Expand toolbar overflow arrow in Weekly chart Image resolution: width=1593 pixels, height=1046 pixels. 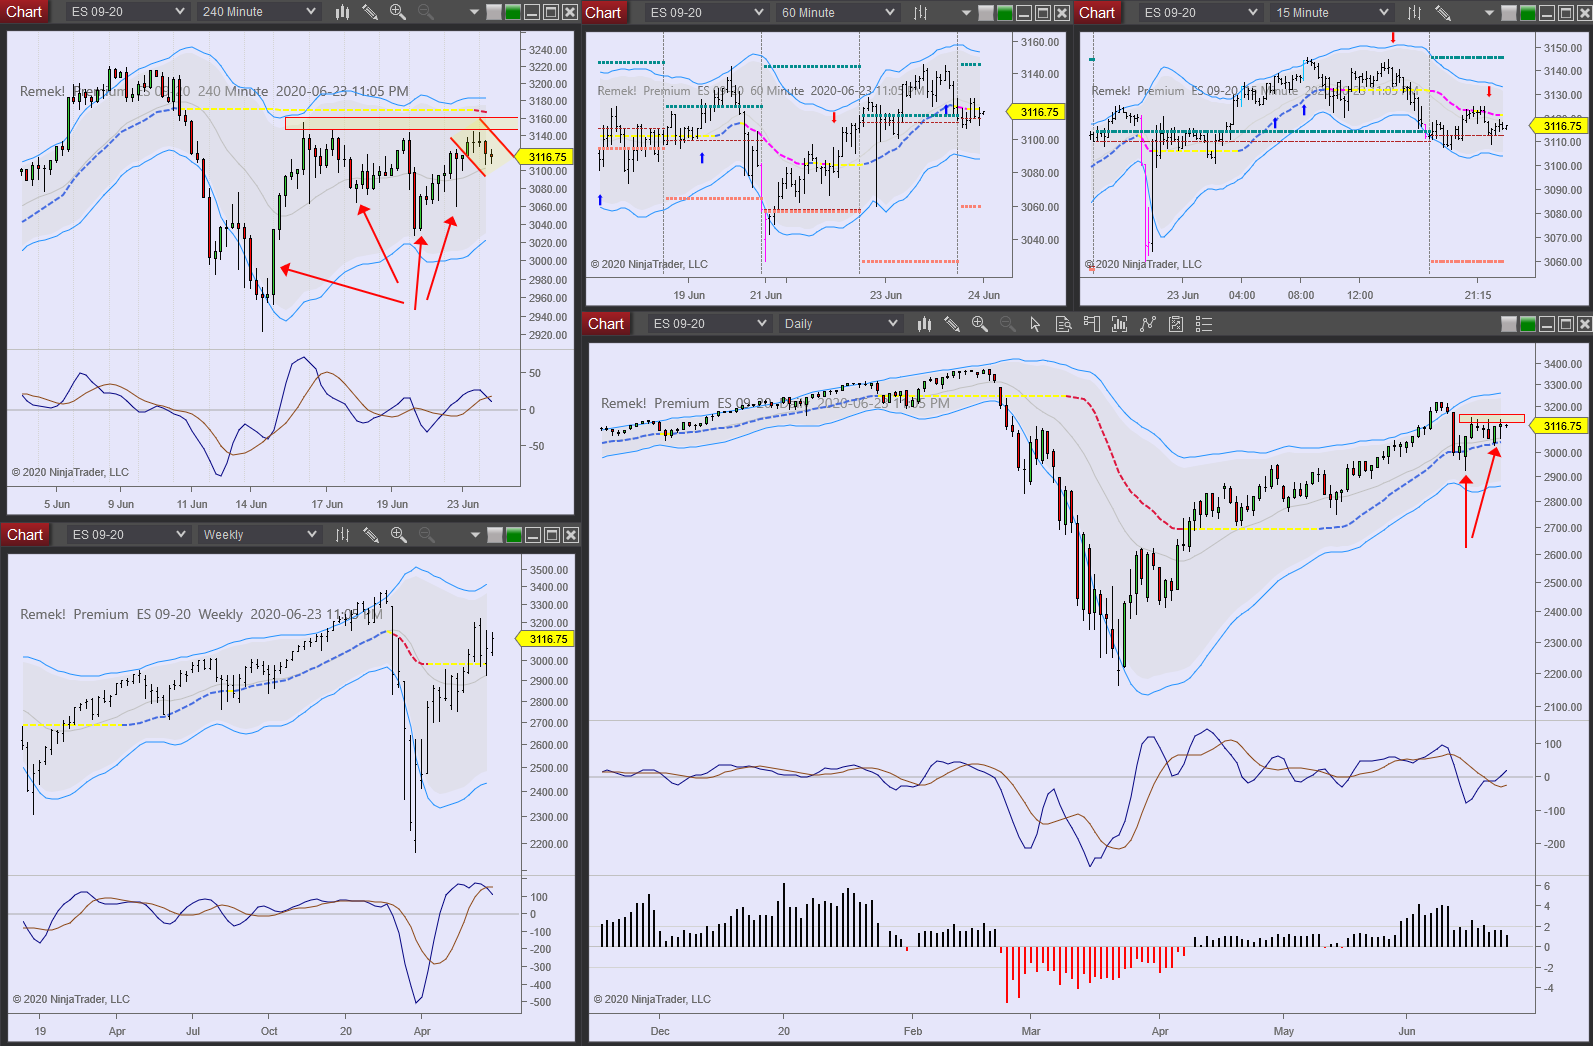click(474, 535)
